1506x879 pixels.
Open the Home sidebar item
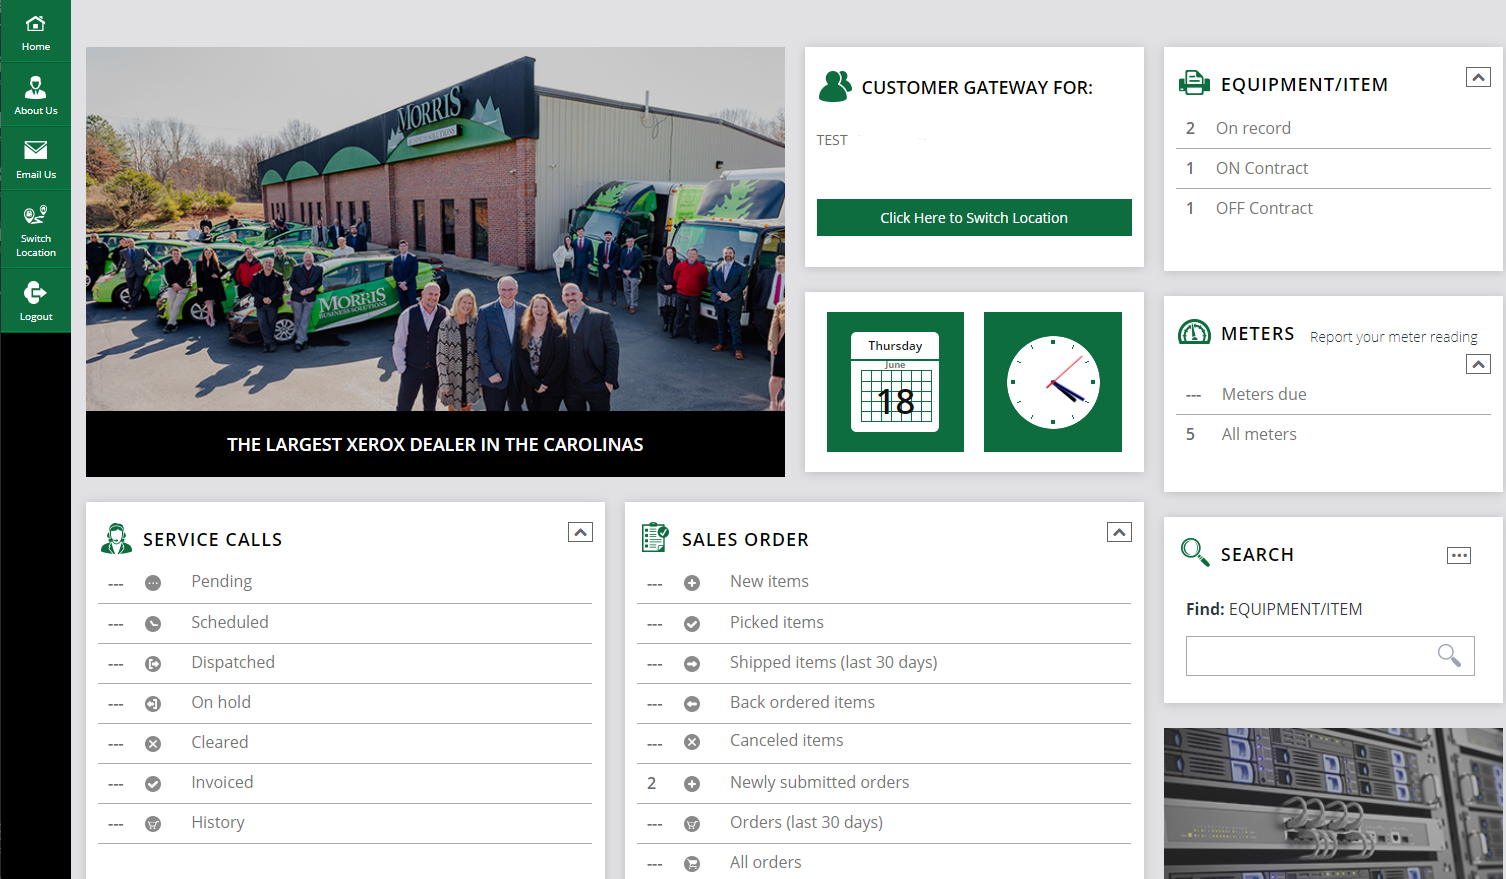pos(36,32)
